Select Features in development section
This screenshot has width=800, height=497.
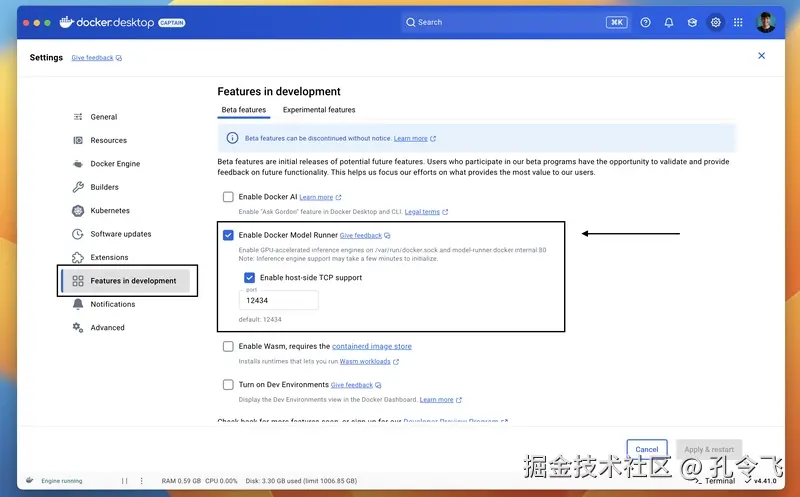point(126,281)
